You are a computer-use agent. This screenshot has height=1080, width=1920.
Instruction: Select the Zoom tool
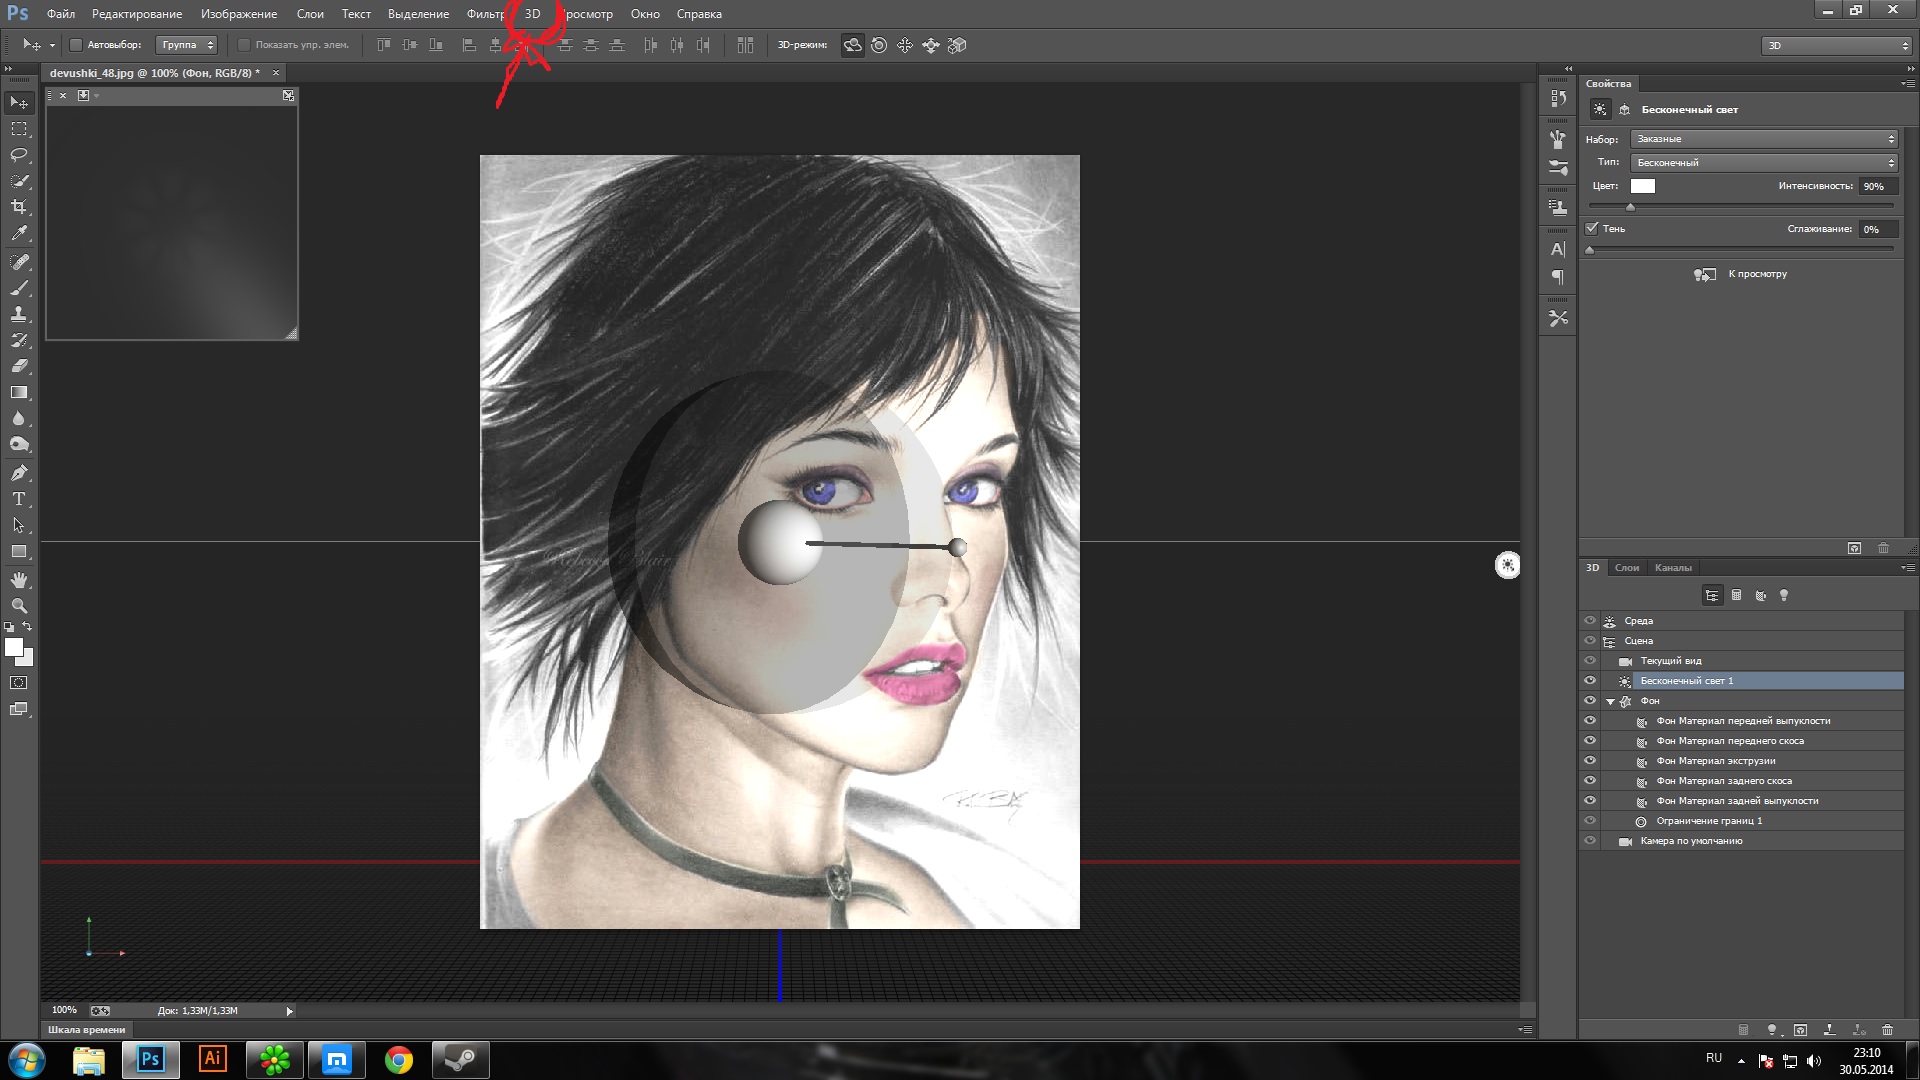point(19,606)
